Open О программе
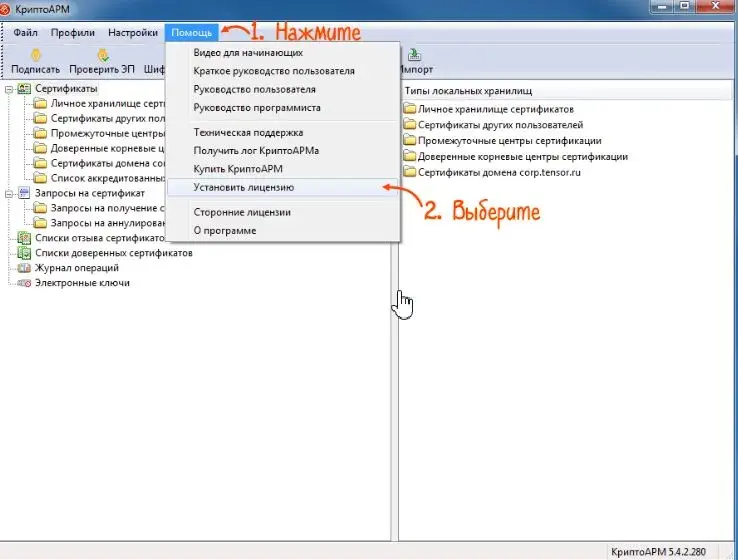 (x=283, y=231)
